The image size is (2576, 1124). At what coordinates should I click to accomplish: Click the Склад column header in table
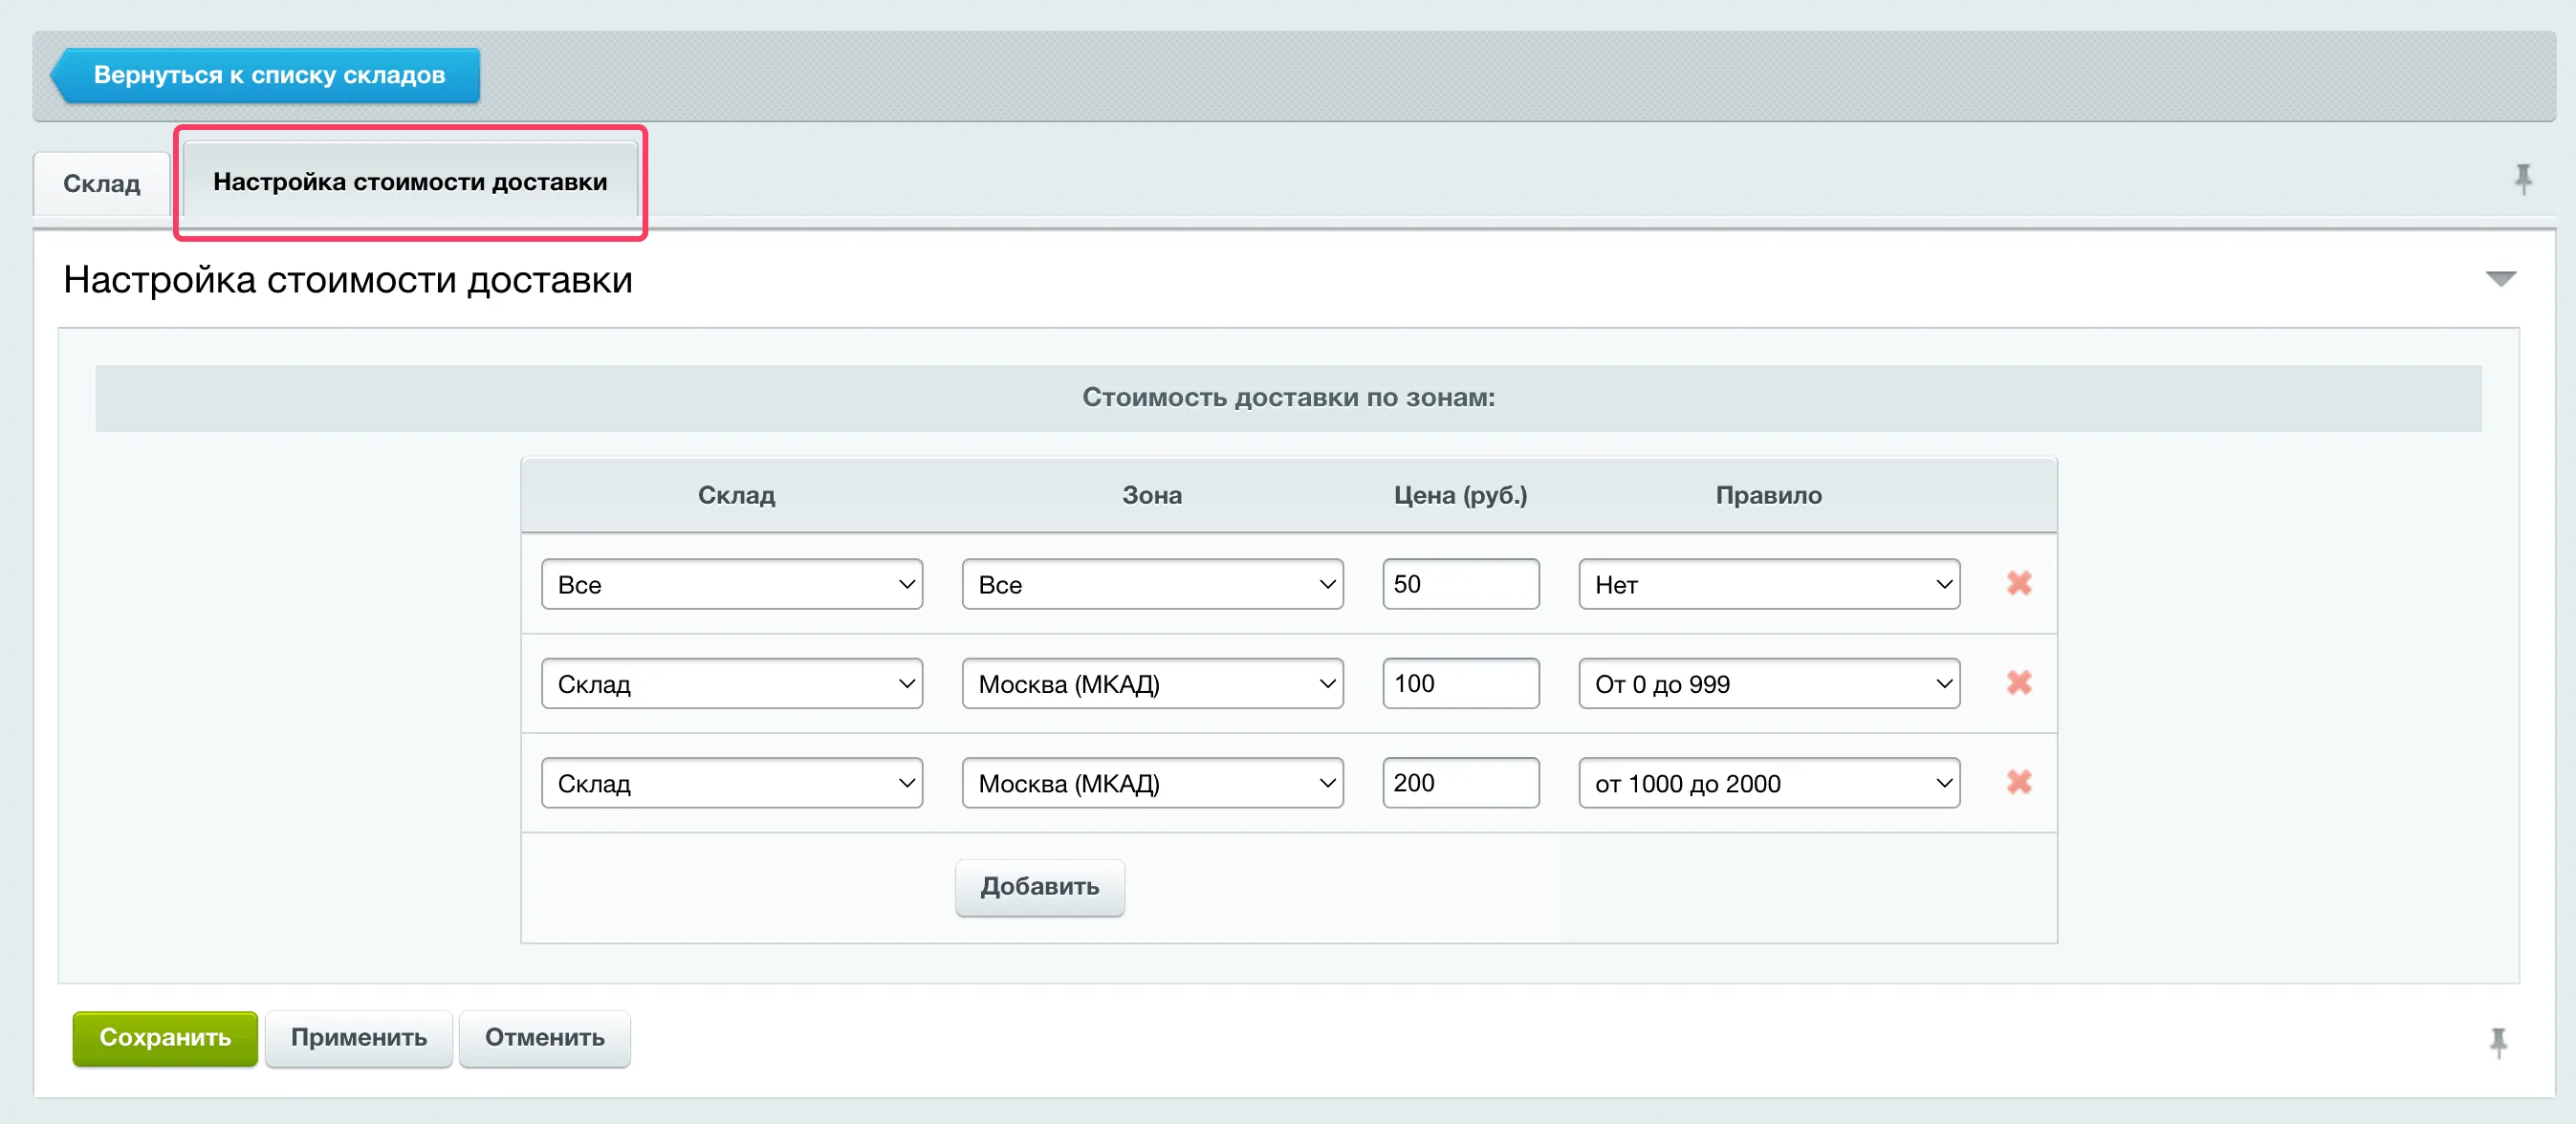(x=736, y=495)
